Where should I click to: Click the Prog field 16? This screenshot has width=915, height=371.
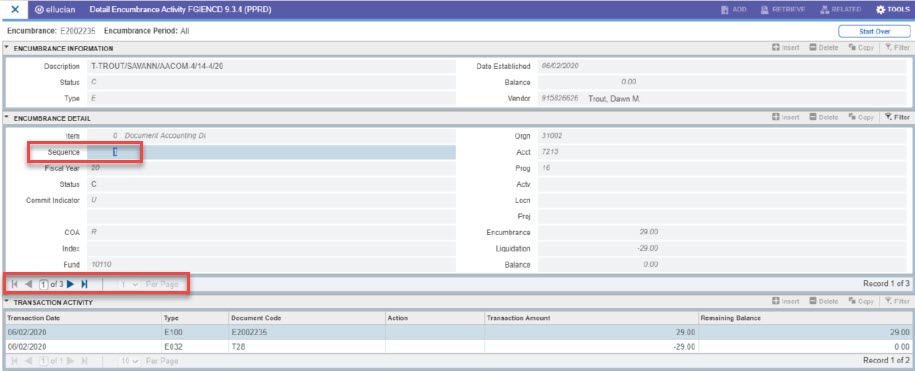pos(723,168)
